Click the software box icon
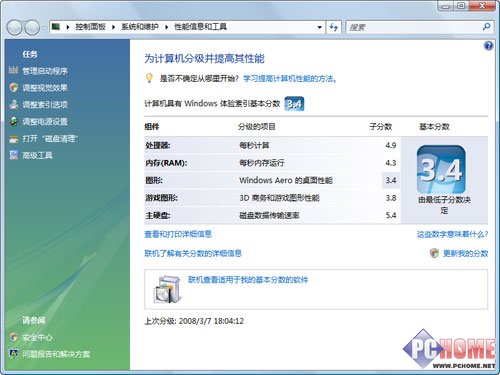 coord(168,289)
